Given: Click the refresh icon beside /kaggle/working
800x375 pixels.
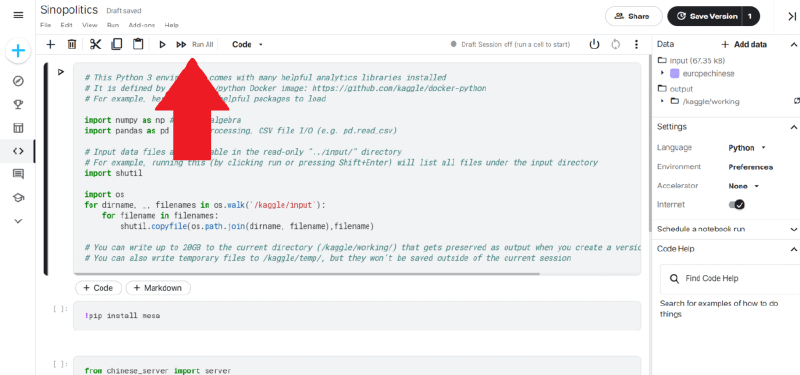Looking at the screenshot, I should pos(796,101).
